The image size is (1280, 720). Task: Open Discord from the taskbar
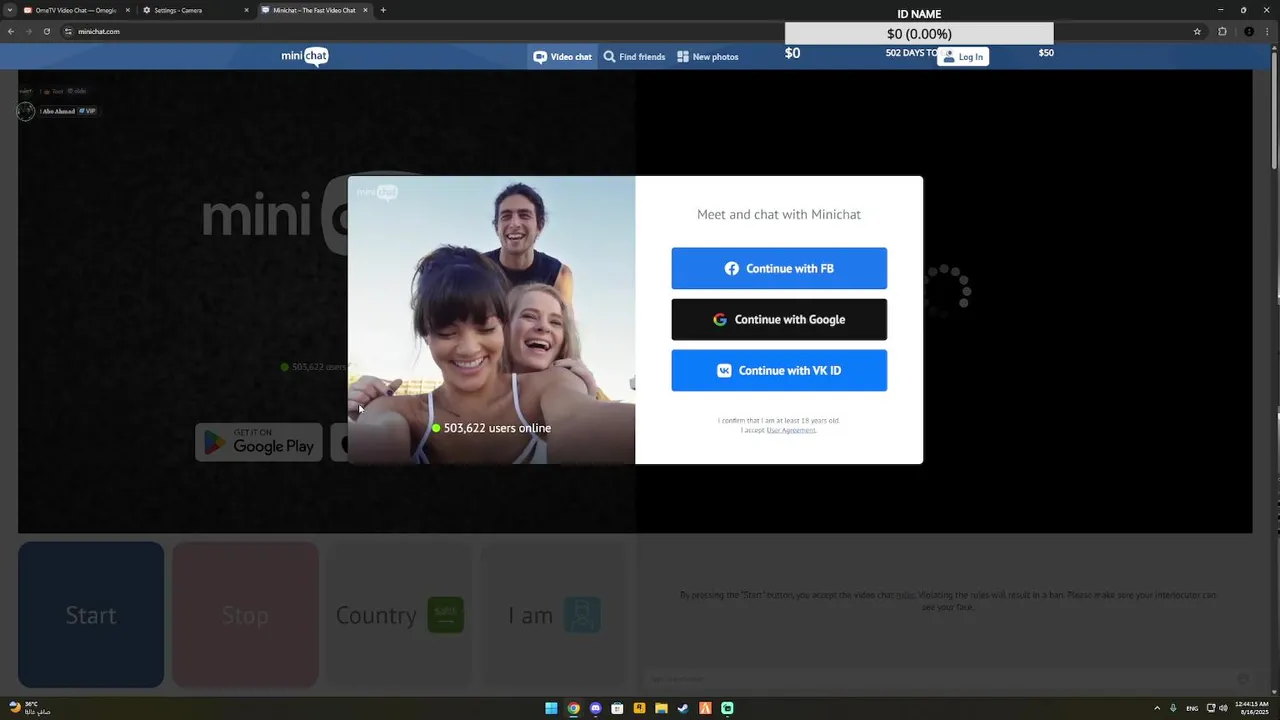click(x=595, y=708)
